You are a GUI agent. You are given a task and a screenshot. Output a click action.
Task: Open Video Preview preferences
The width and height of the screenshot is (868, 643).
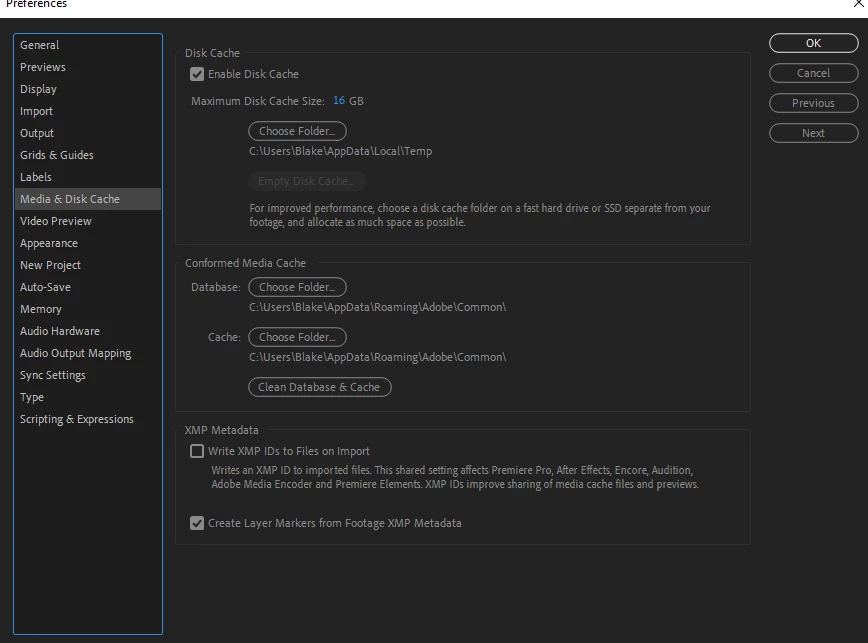(87, 221)
